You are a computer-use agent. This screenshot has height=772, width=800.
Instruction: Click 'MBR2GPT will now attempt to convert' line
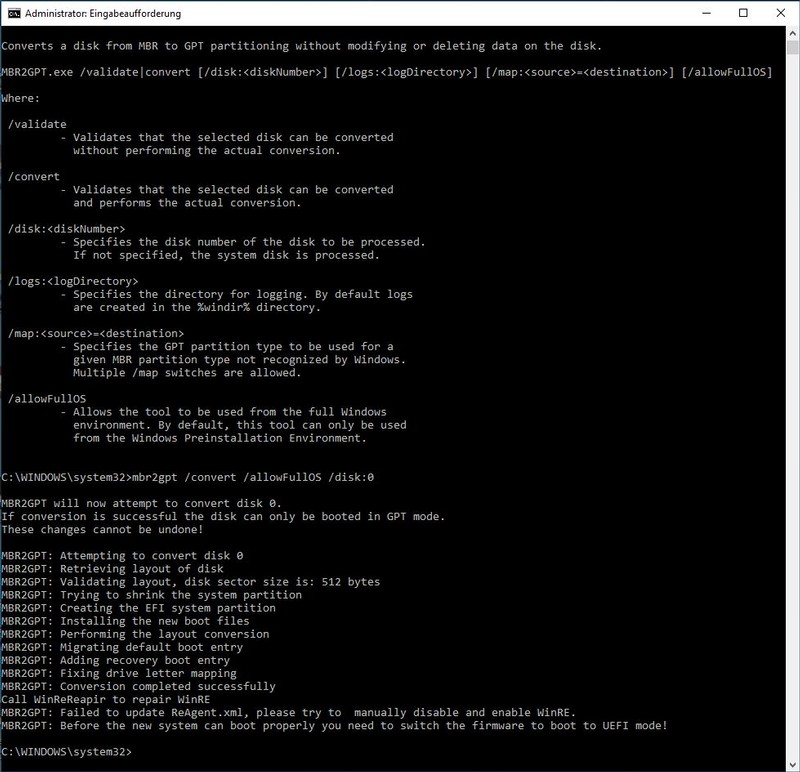click(x=141, y=503)
